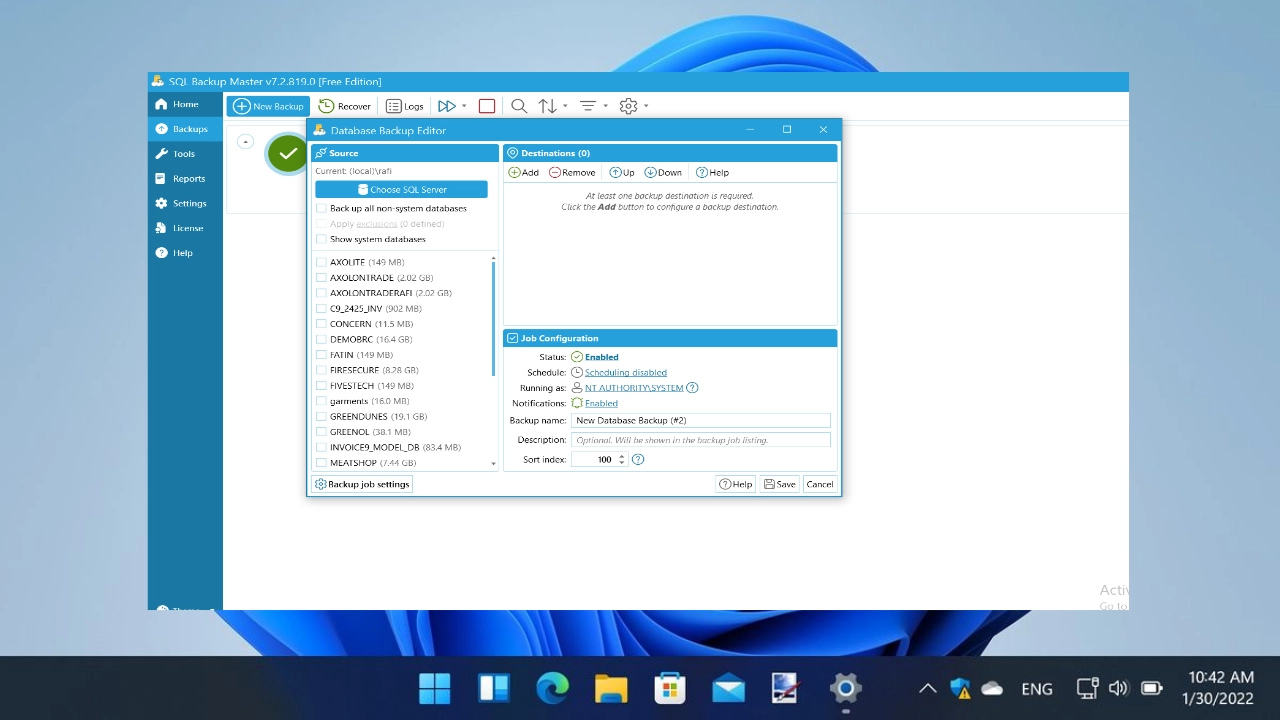Click the toolbar gear settings icon
1280x720 pixels.
point(628,106)
